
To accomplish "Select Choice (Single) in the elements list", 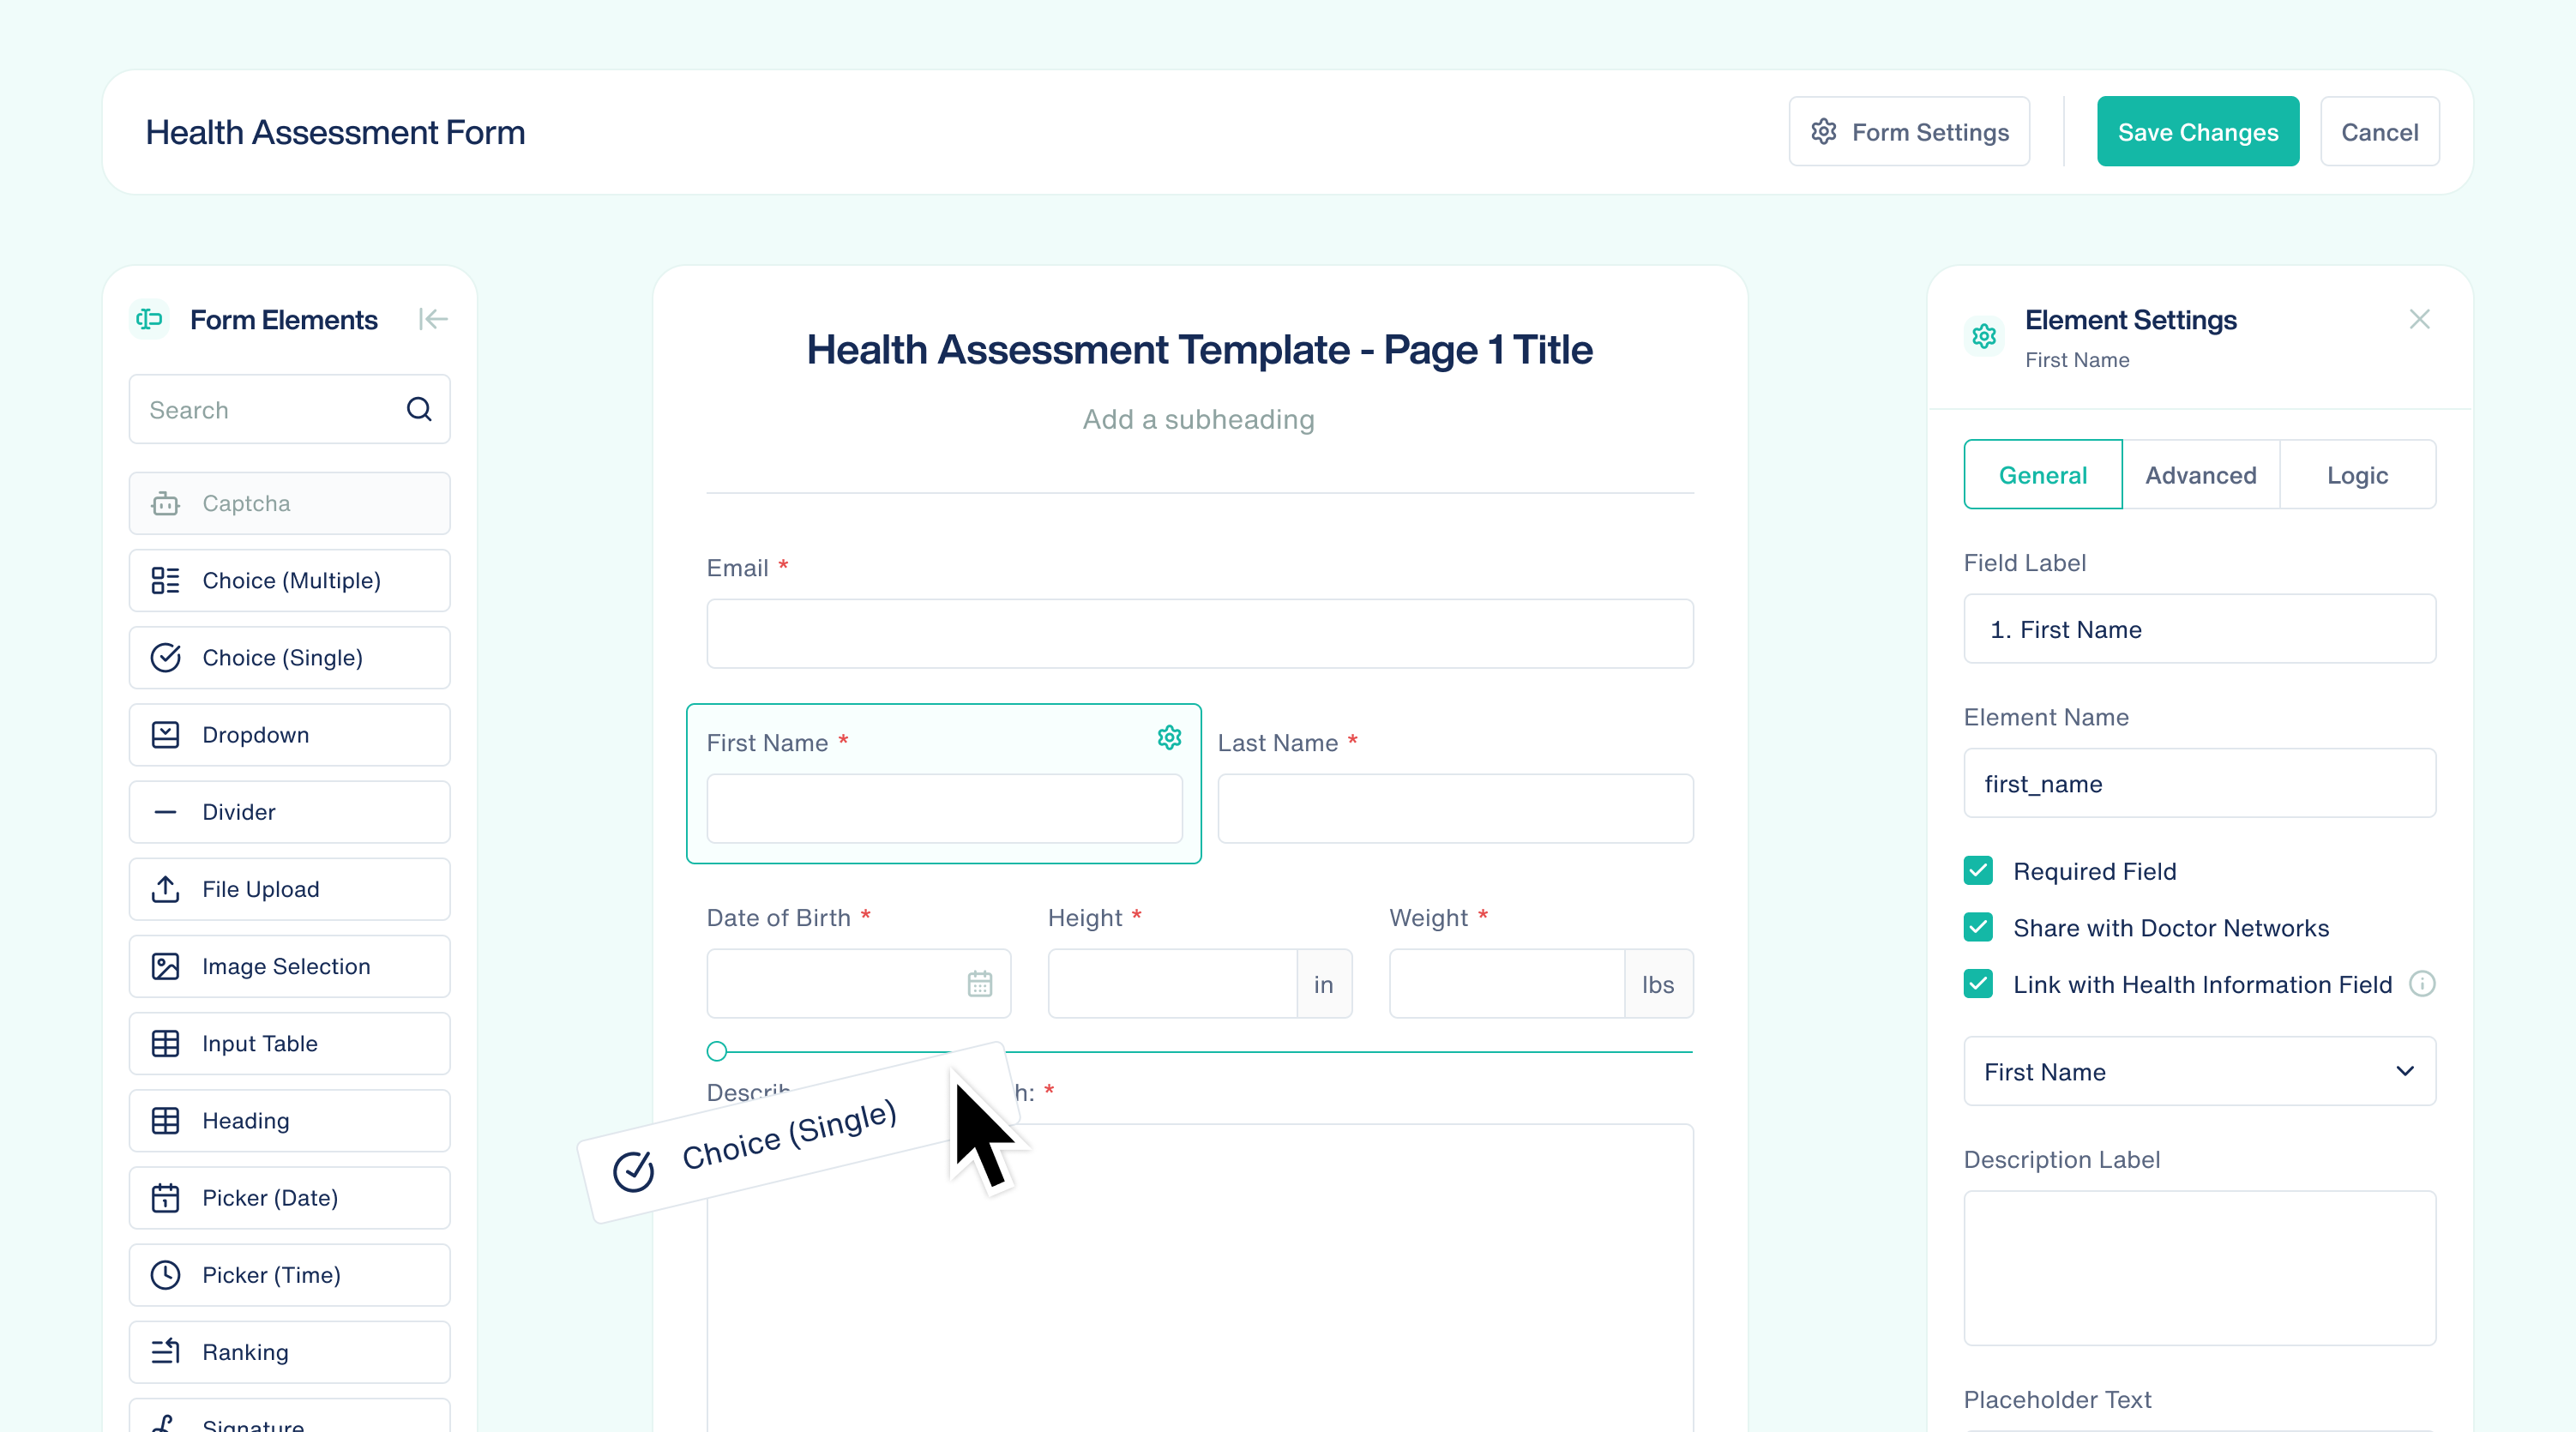I will point(289,657).
